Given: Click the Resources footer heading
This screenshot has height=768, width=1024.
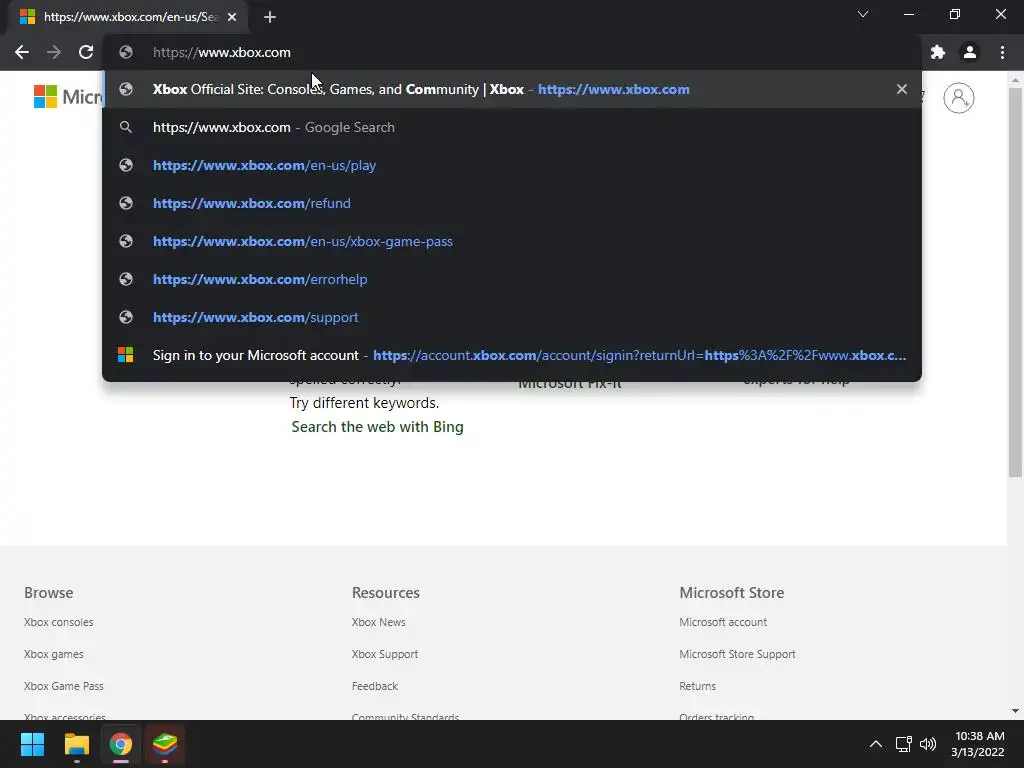Looking at the screenshot, I should [x=386, y=593].
